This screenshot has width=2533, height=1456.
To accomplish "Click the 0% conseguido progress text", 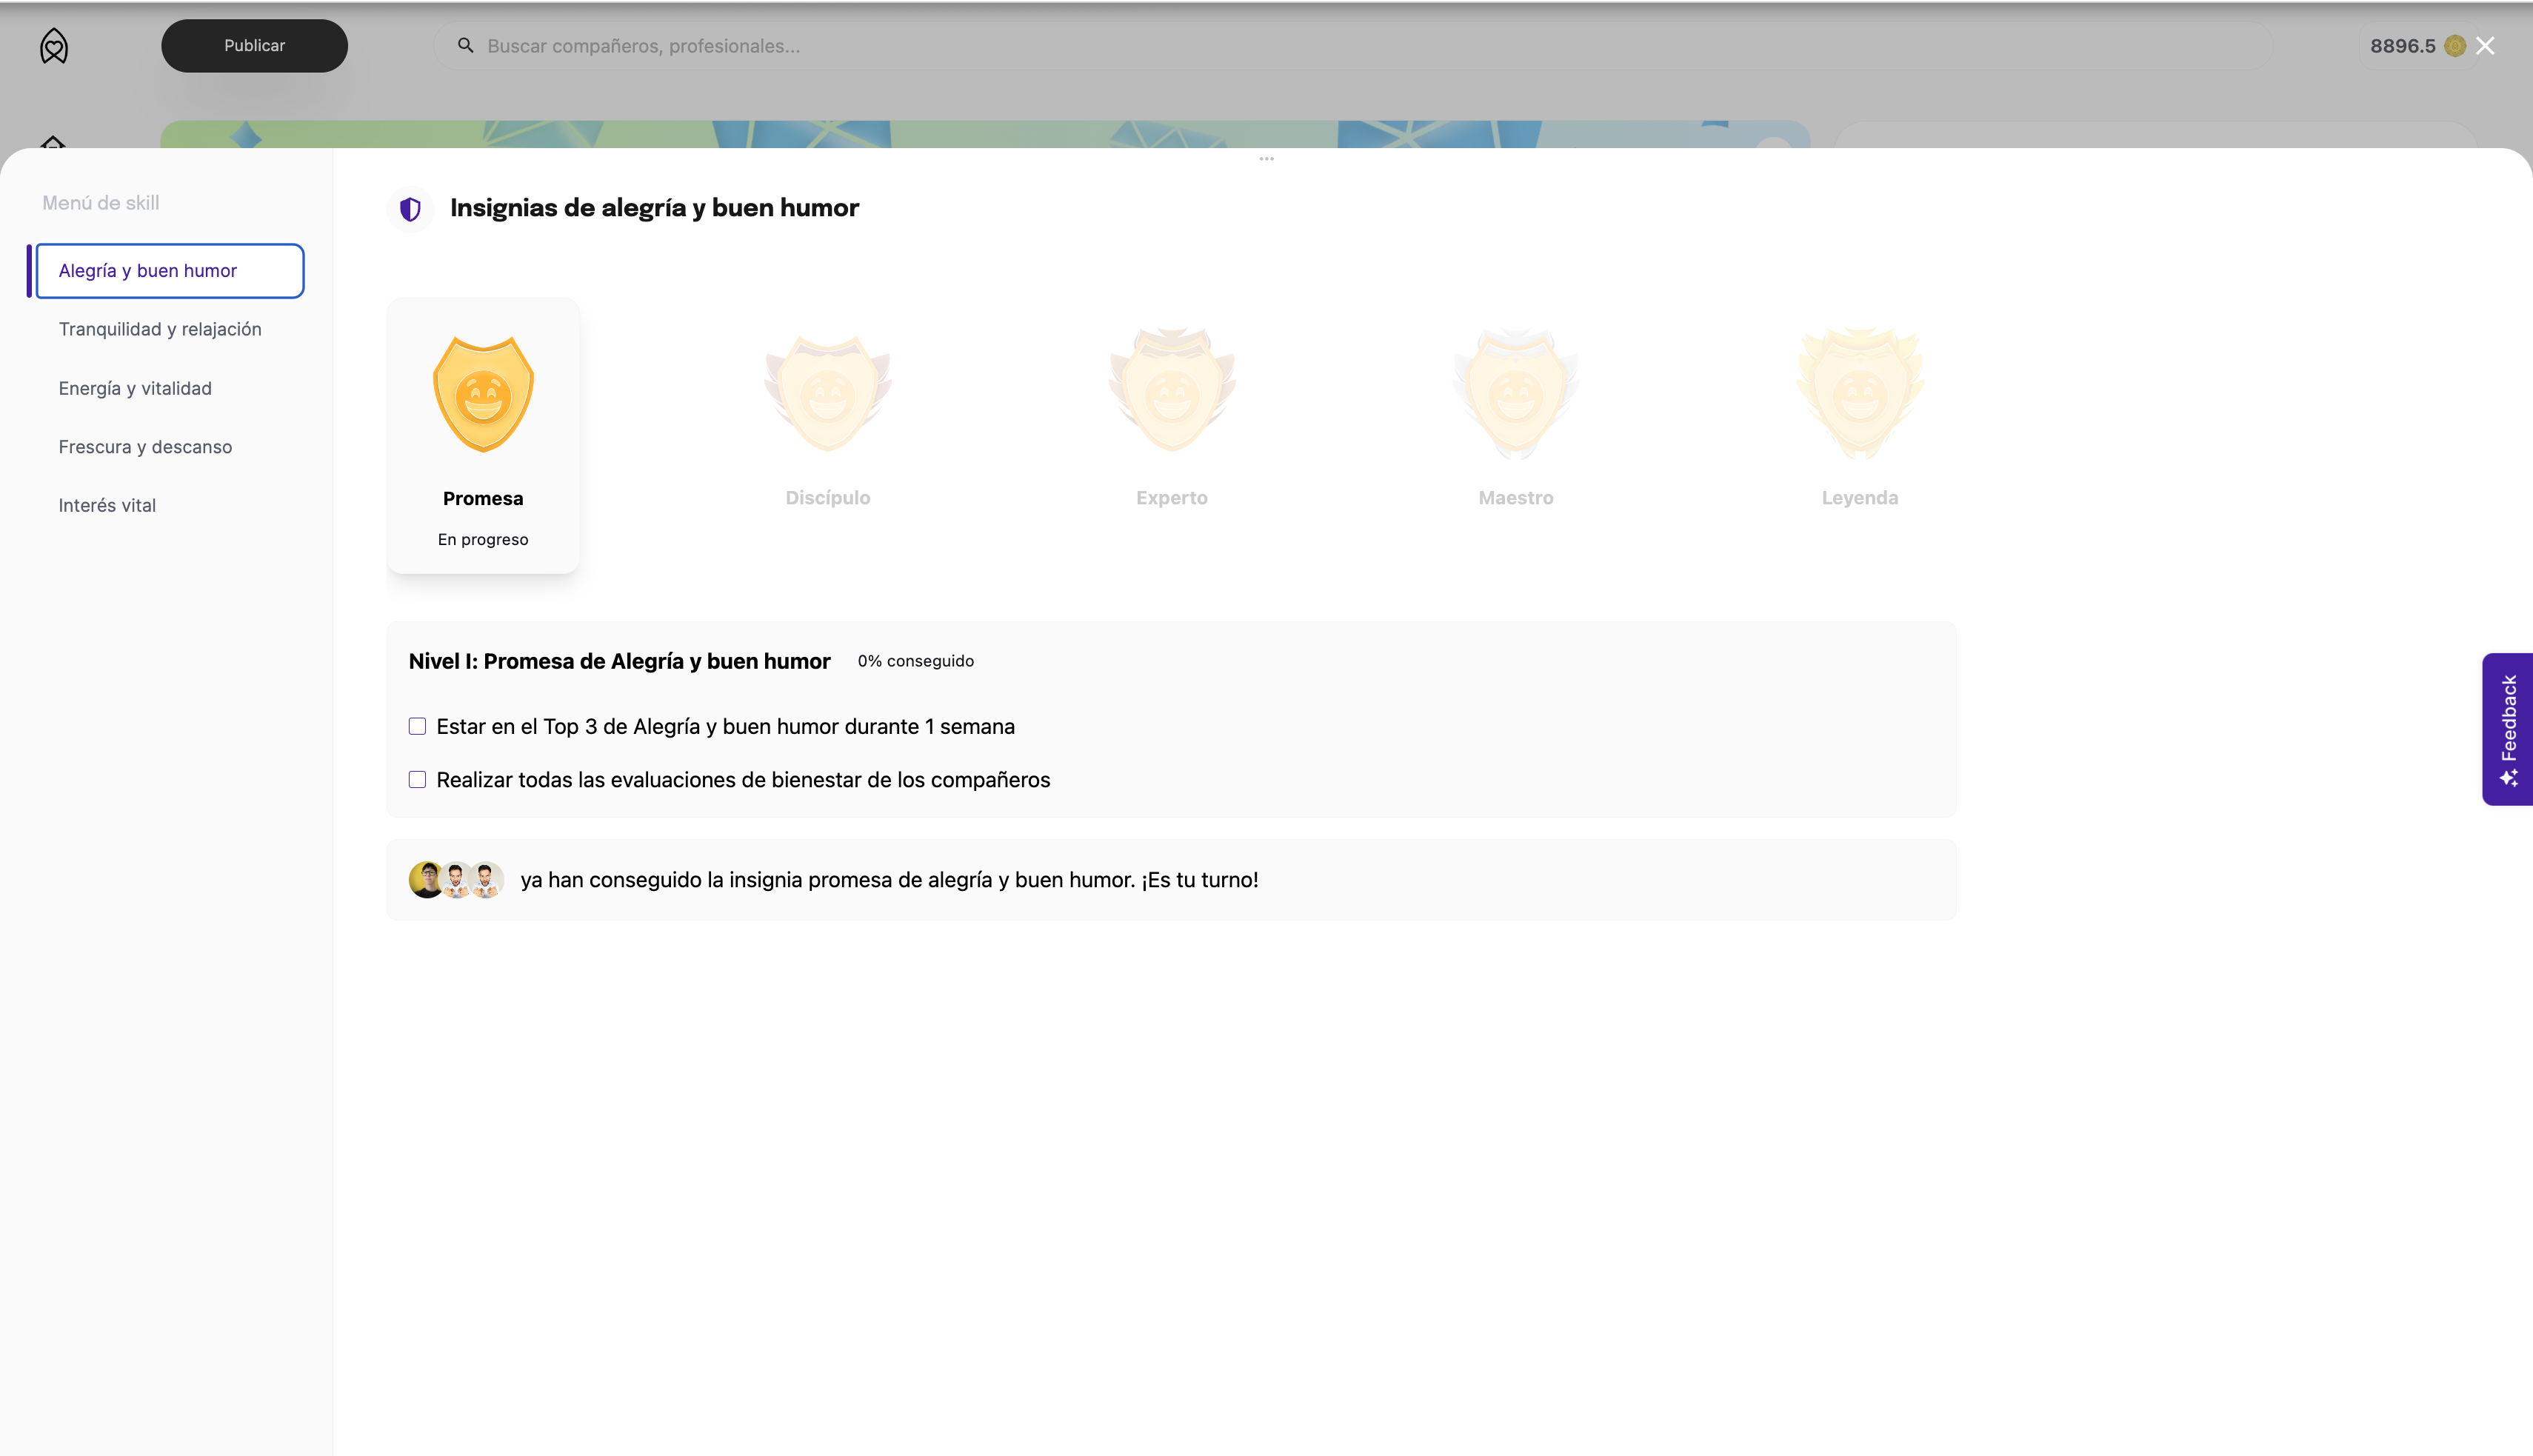I will click(x=915, y=661).
